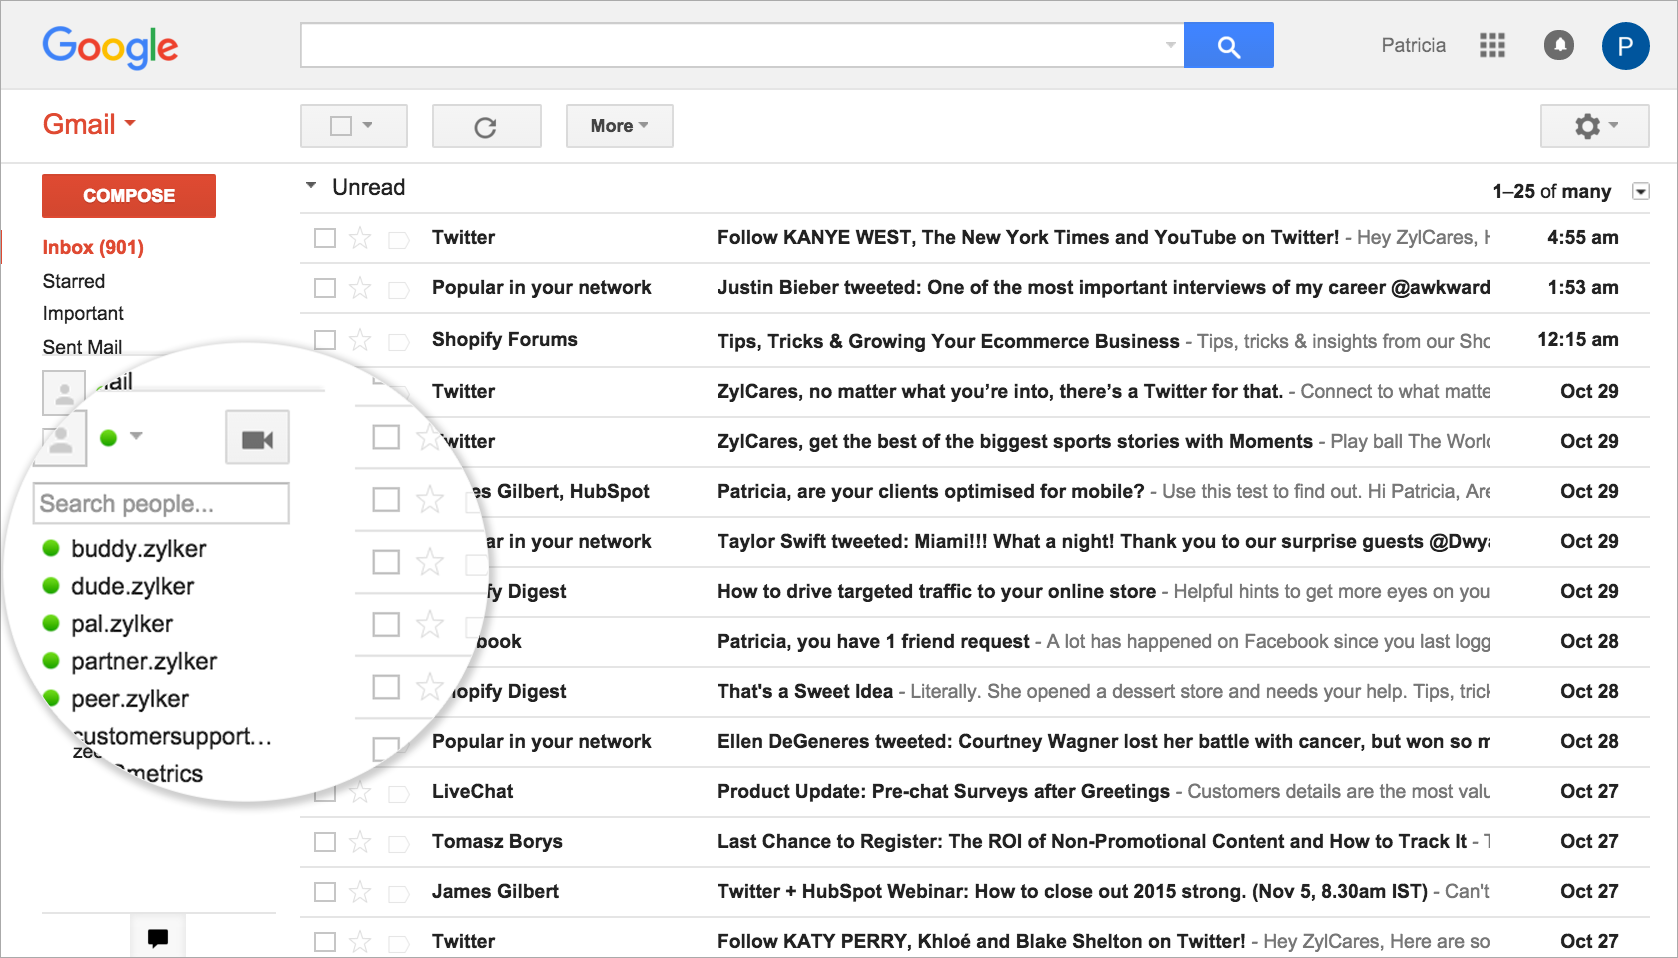
Task: Click the blue search magnifier button
Action: tap(1228, 46)
